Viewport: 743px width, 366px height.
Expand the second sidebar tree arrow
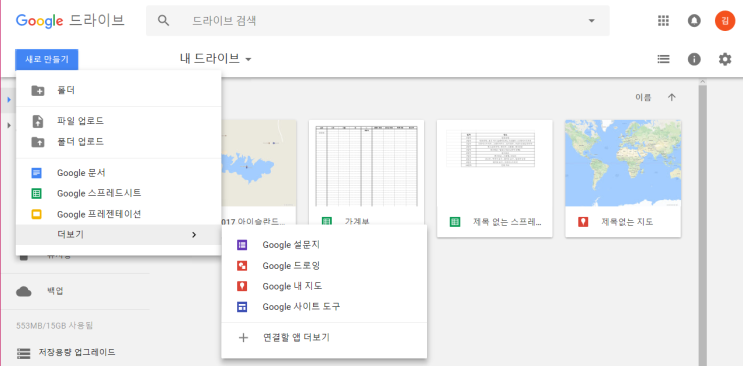(x=9, y=125)
